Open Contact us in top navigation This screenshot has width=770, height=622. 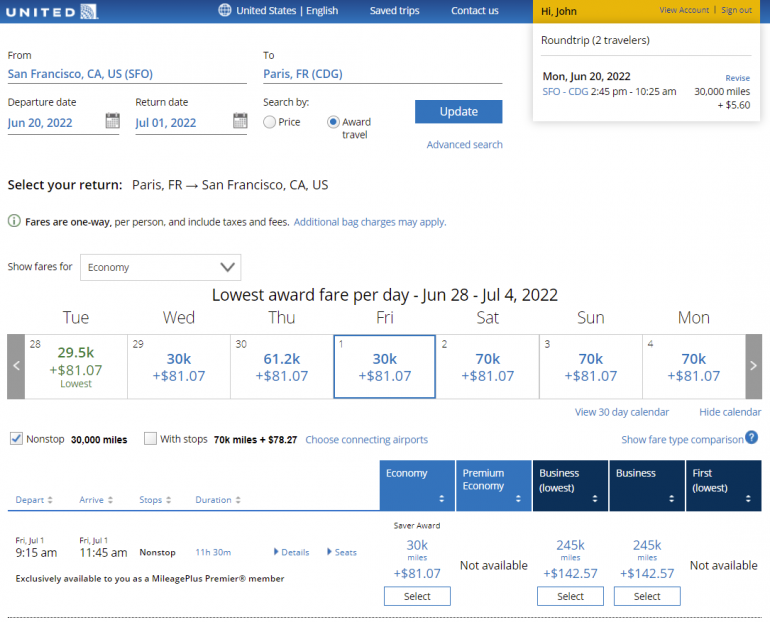click(x=474, y=11)
